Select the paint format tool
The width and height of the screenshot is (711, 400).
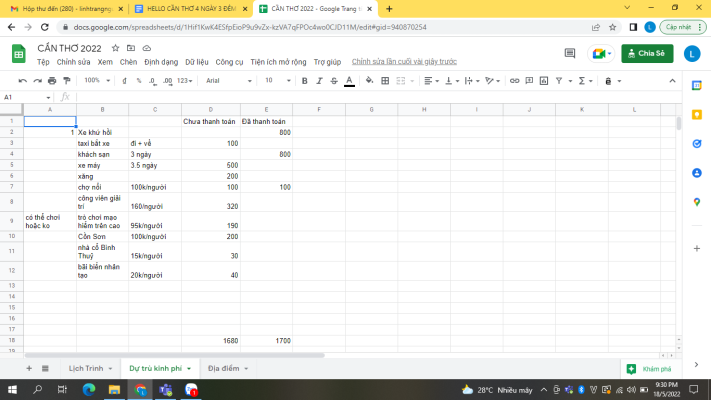point(67,80)
